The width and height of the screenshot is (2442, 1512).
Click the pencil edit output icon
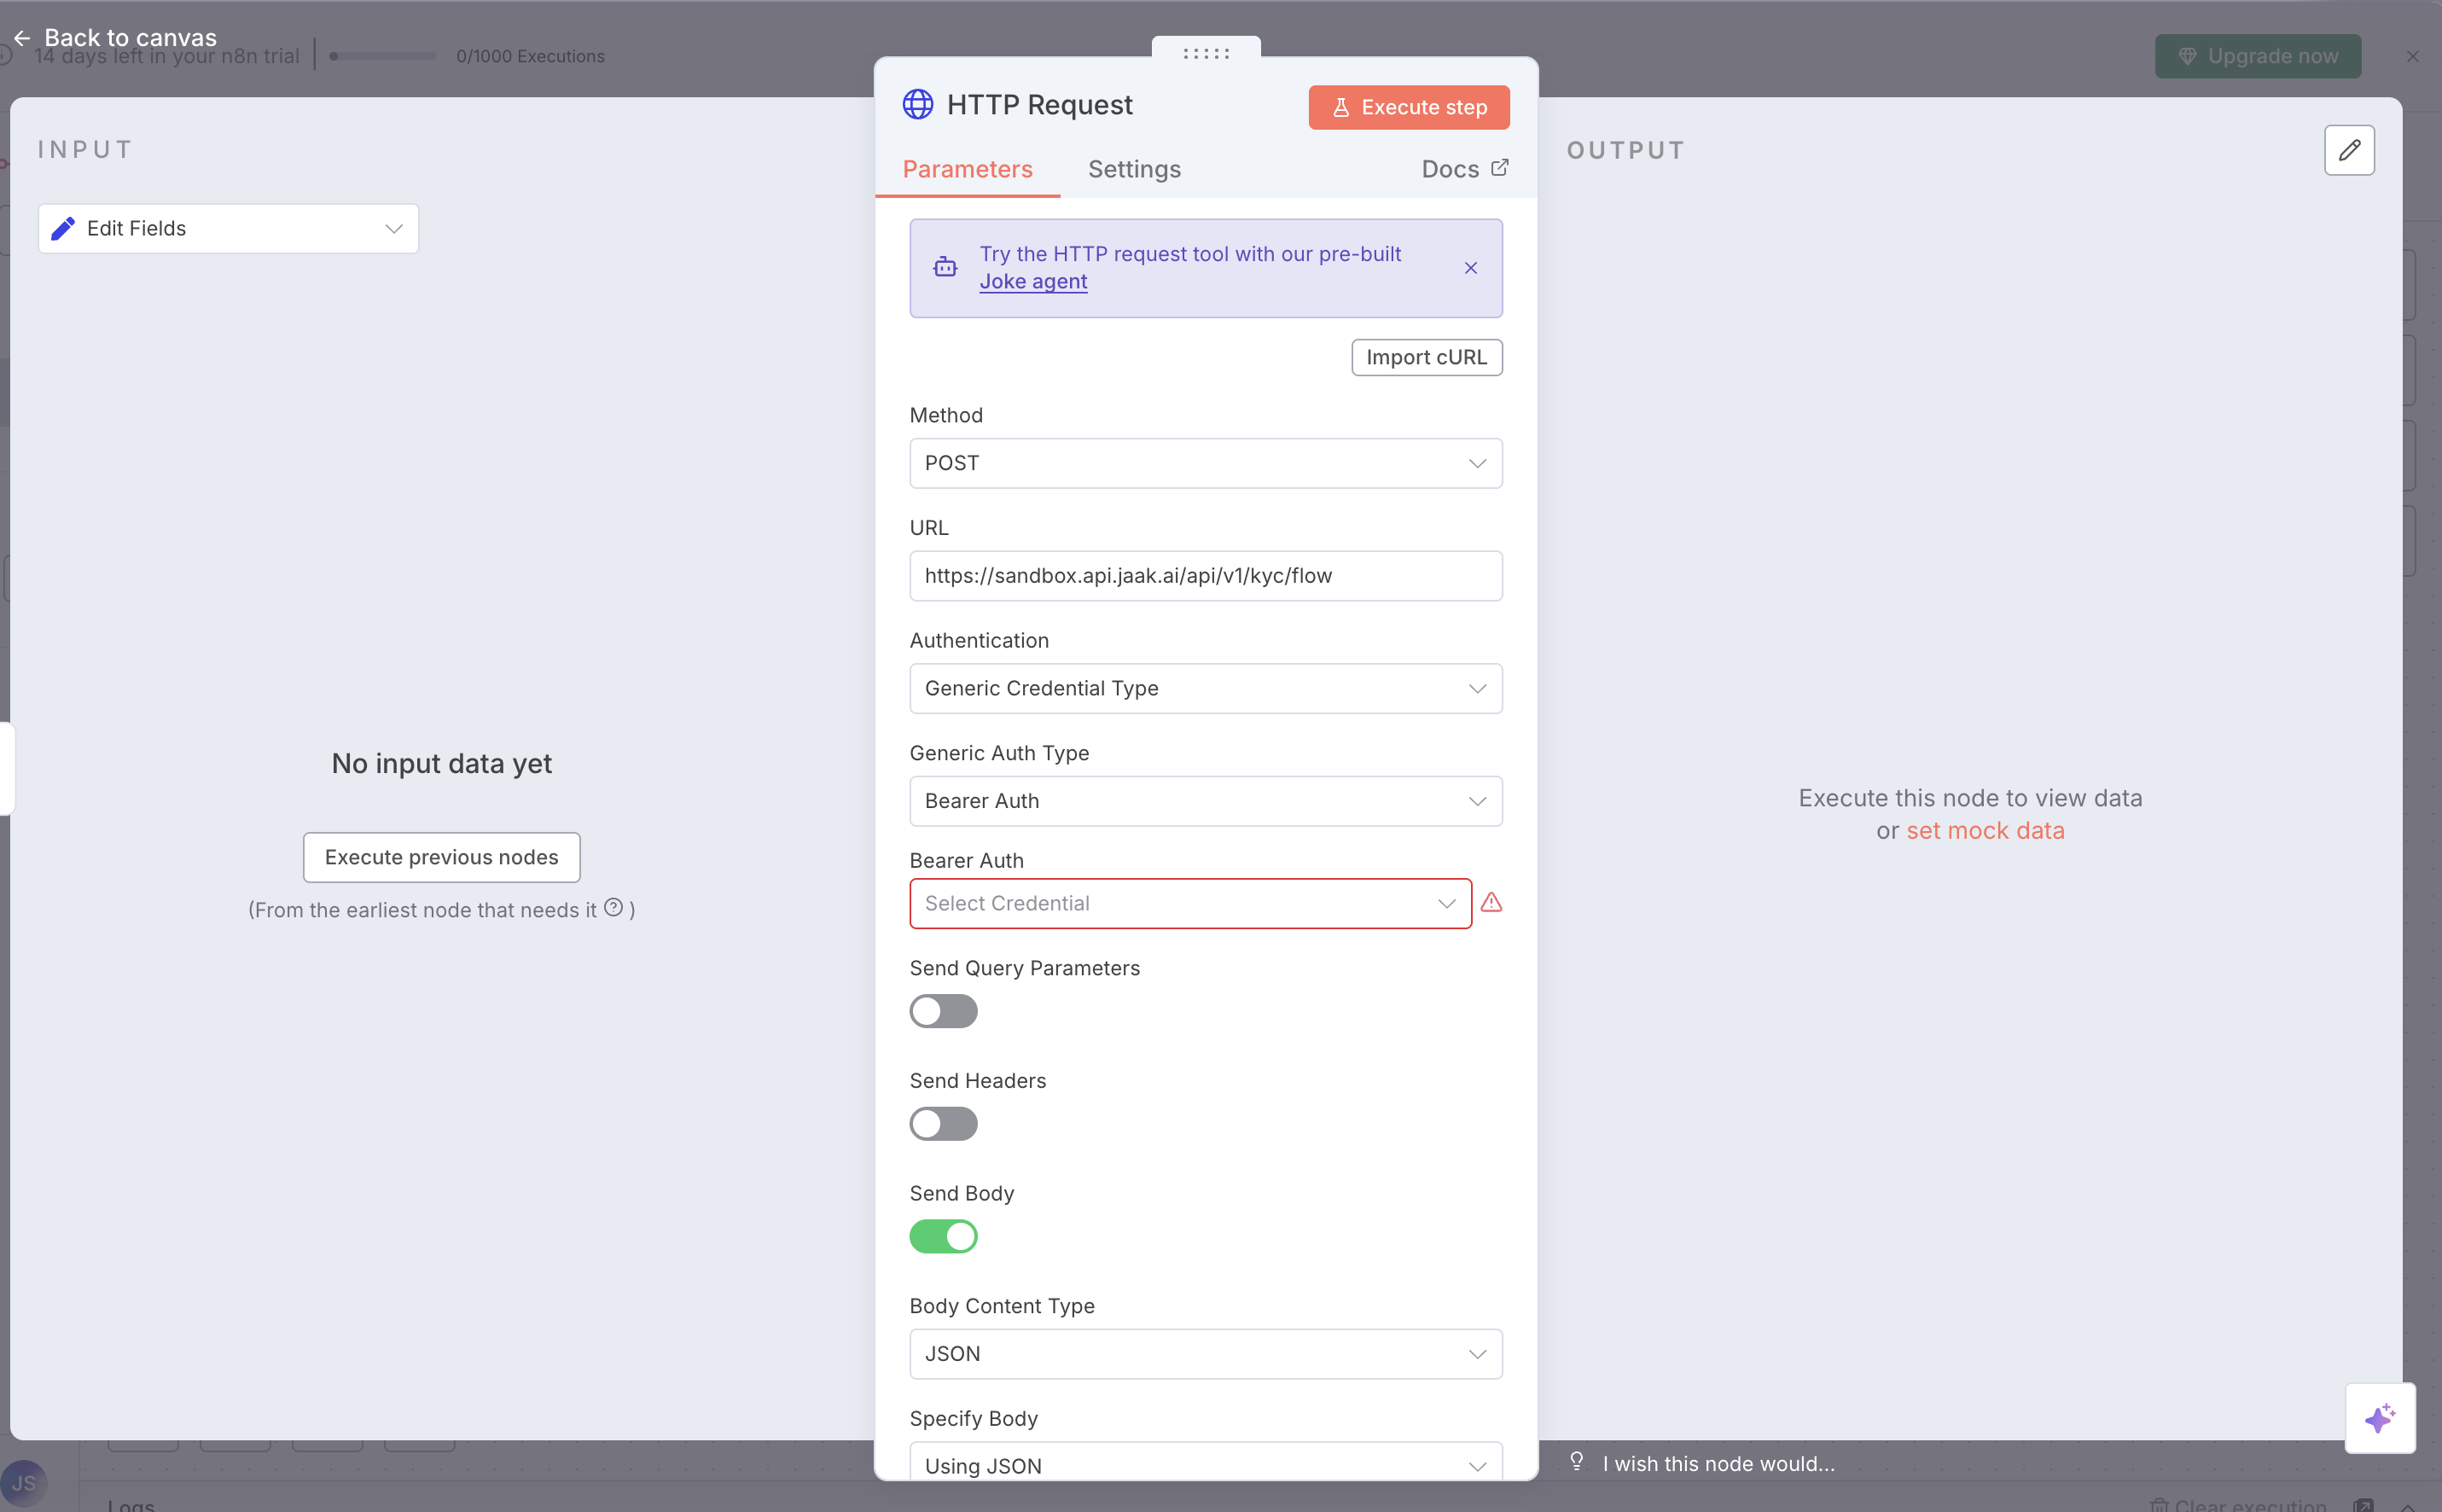coord(2348,150)
